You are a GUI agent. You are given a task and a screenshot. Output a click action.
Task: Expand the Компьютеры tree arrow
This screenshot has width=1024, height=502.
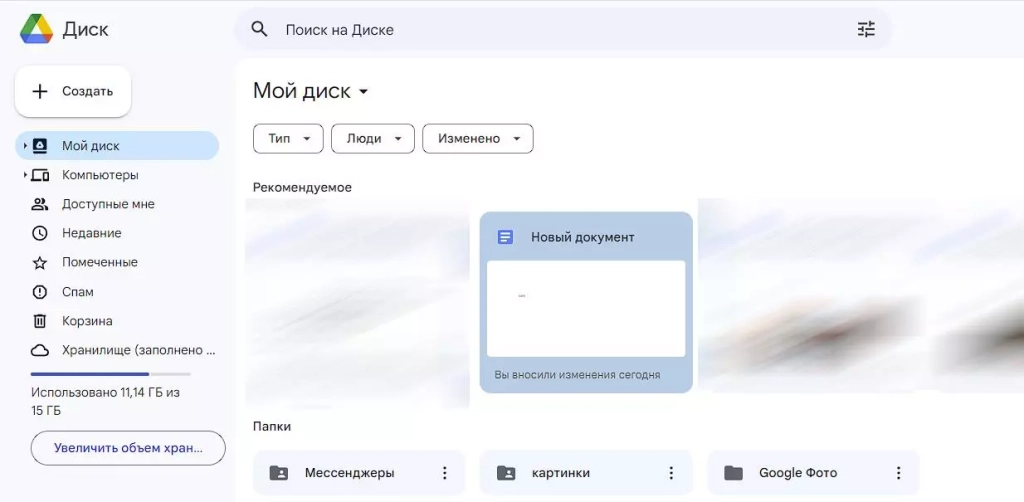click(25, 175)
